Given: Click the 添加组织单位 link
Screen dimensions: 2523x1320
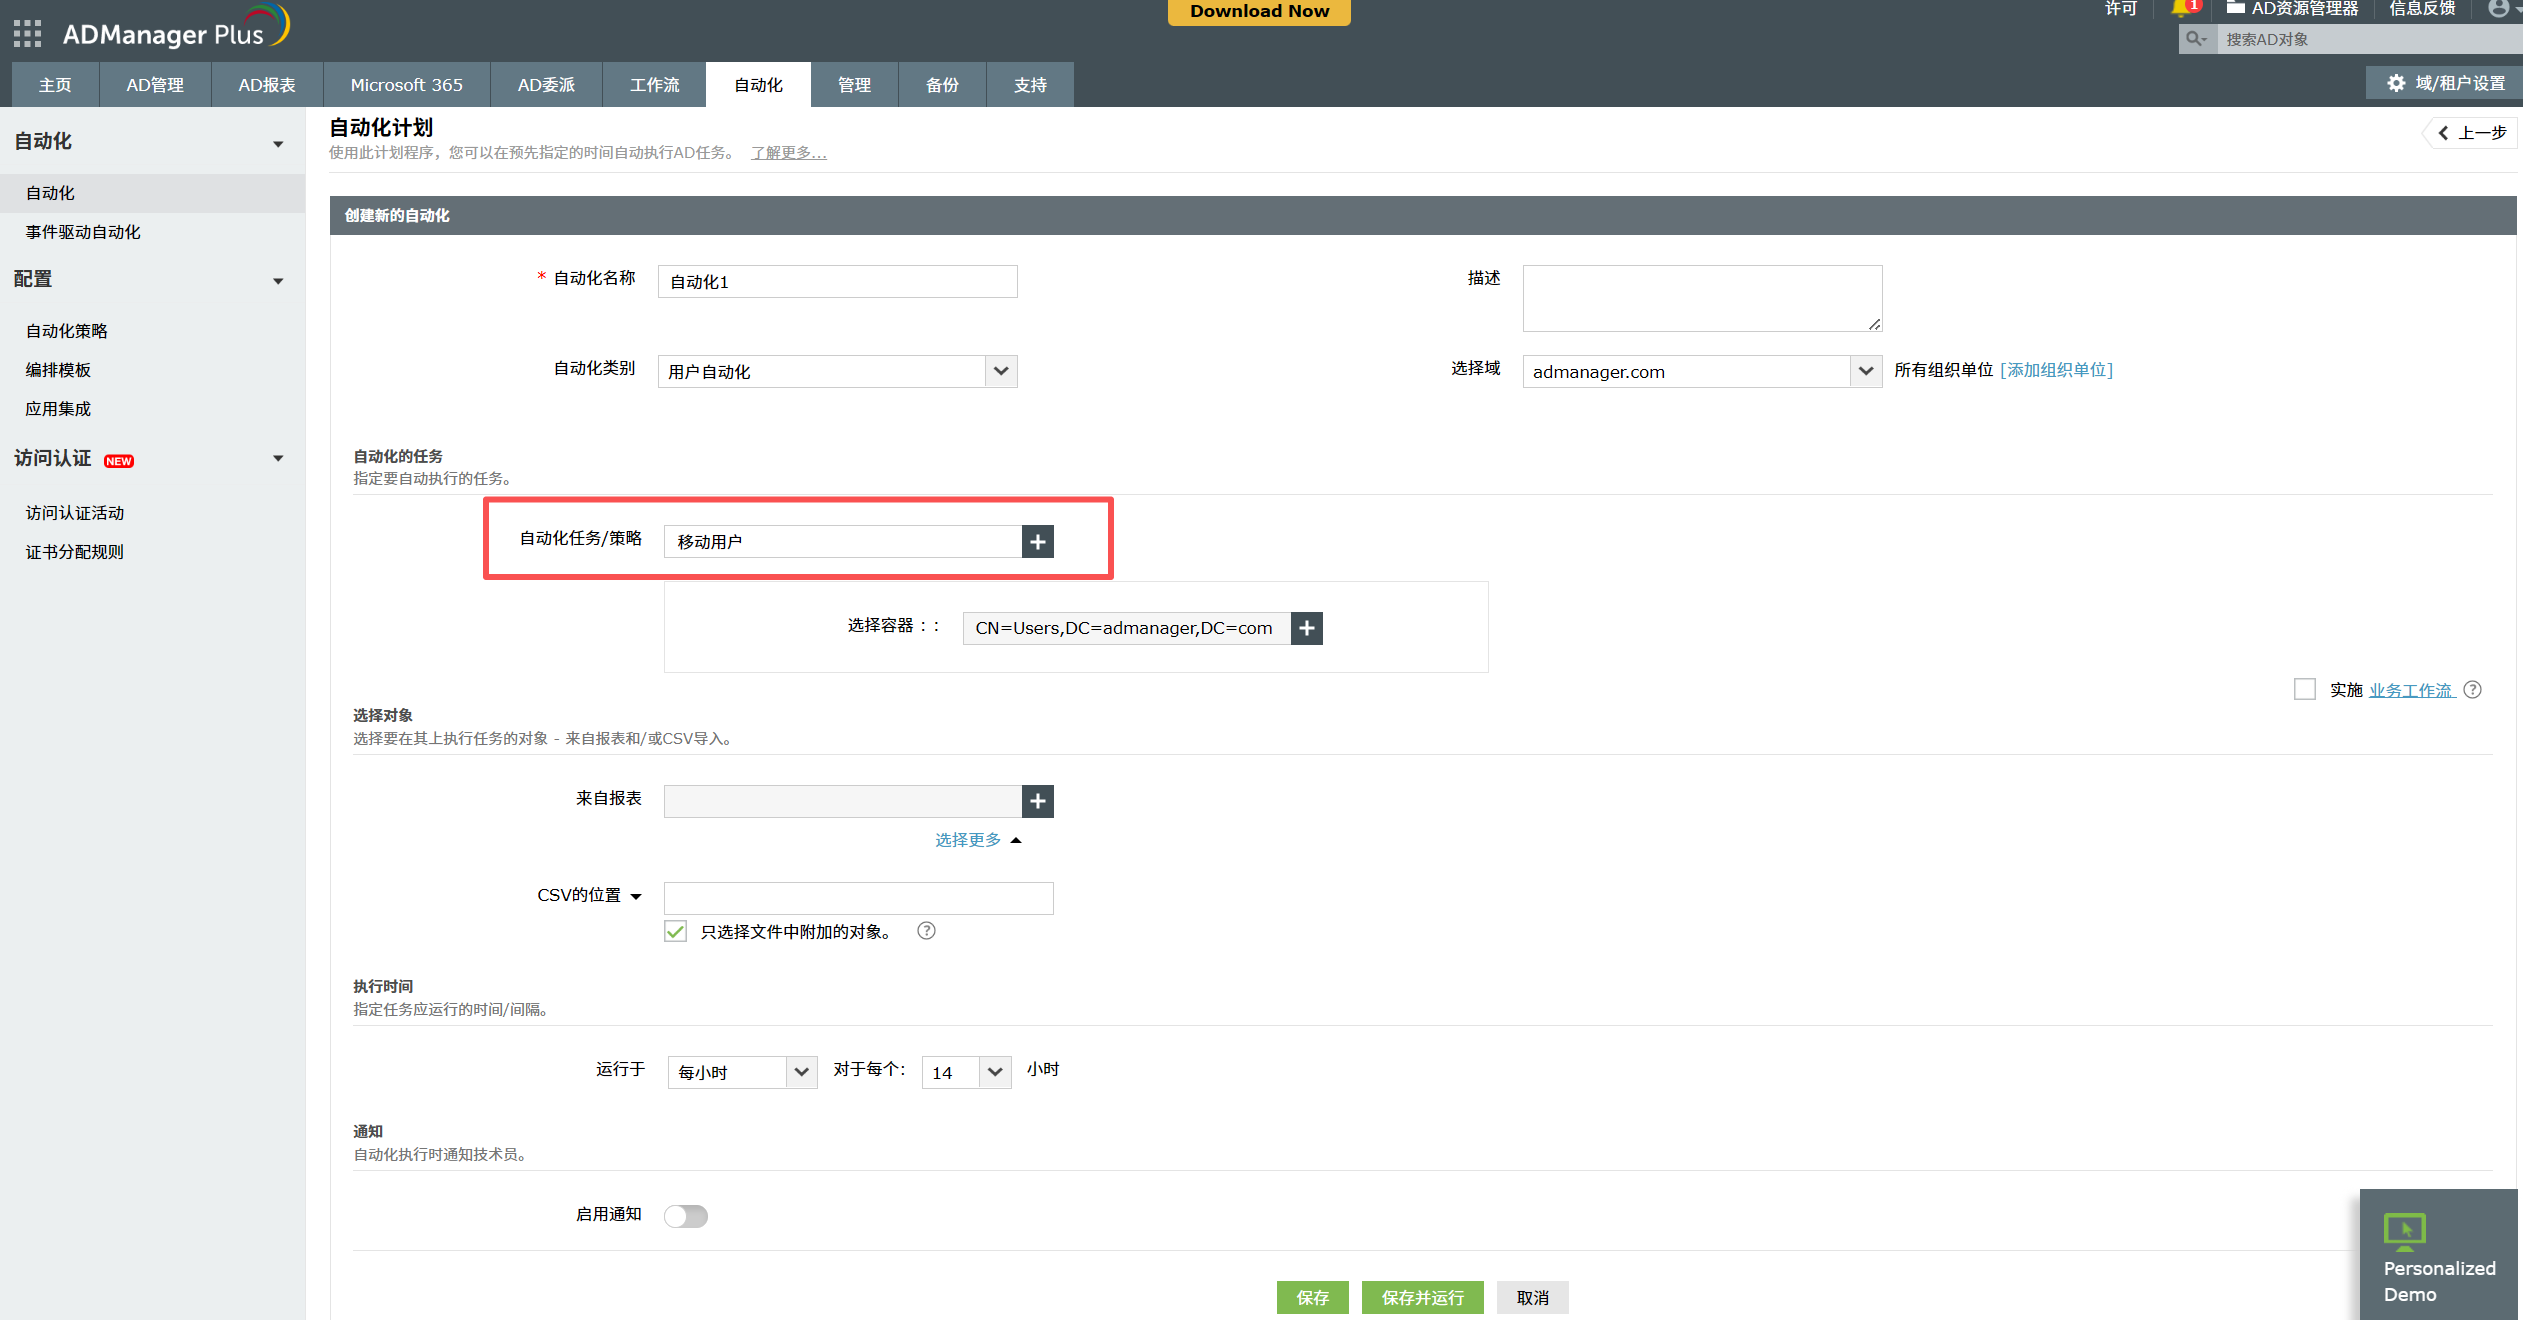Looking at the screenshot, I should point(2056,370).
